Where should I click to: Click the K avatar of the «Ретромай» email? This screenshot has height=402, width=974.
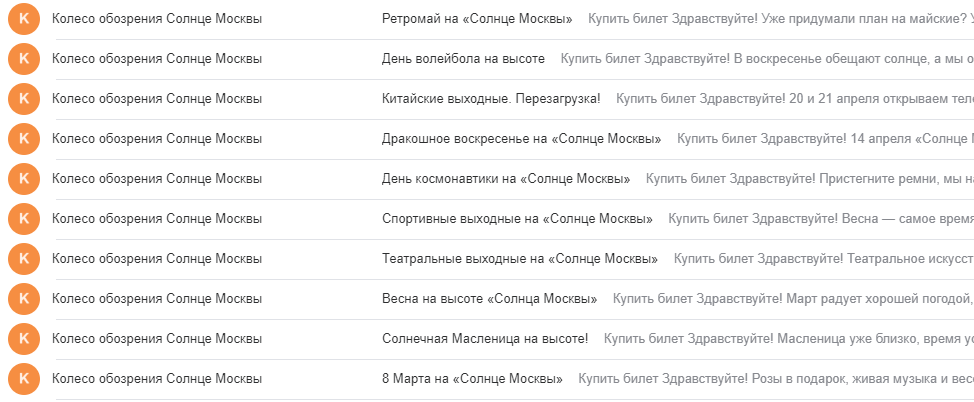[x=24, y=19]
